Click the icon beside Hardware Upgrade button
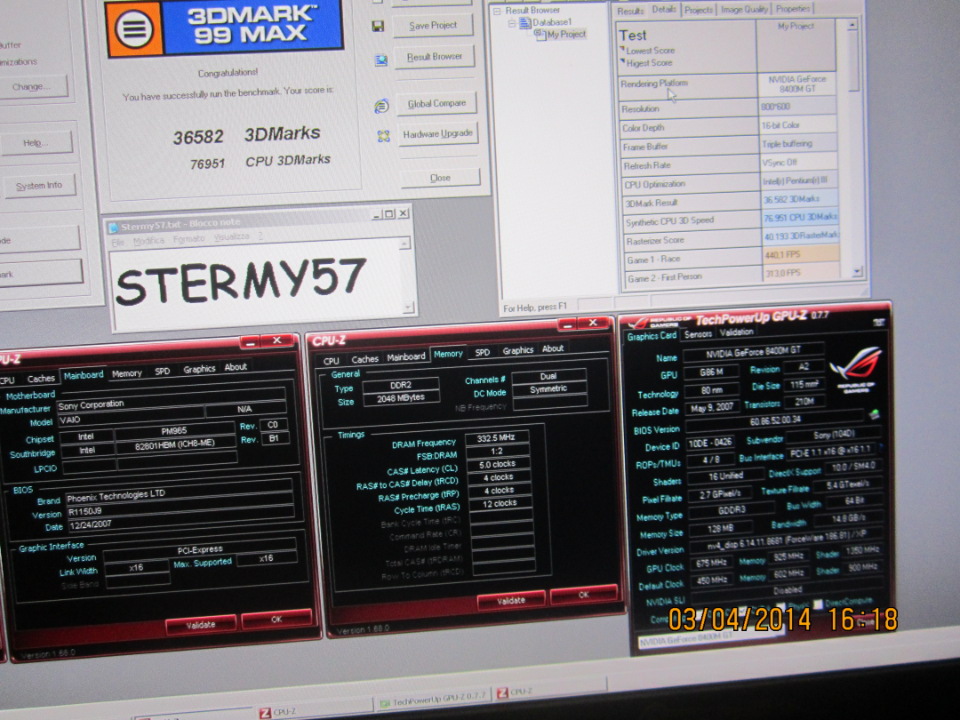960x720 pixels. (383, 136)
